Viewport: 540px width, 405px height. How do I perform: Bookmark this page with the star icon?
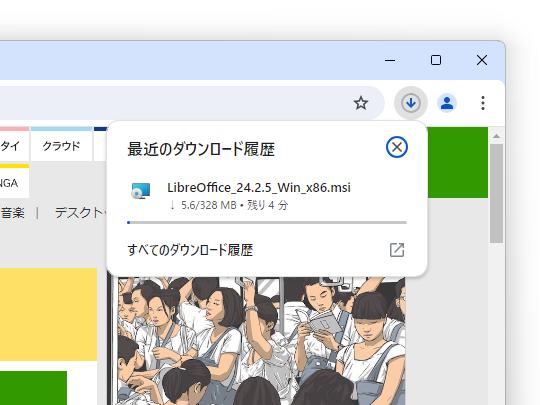361,103
